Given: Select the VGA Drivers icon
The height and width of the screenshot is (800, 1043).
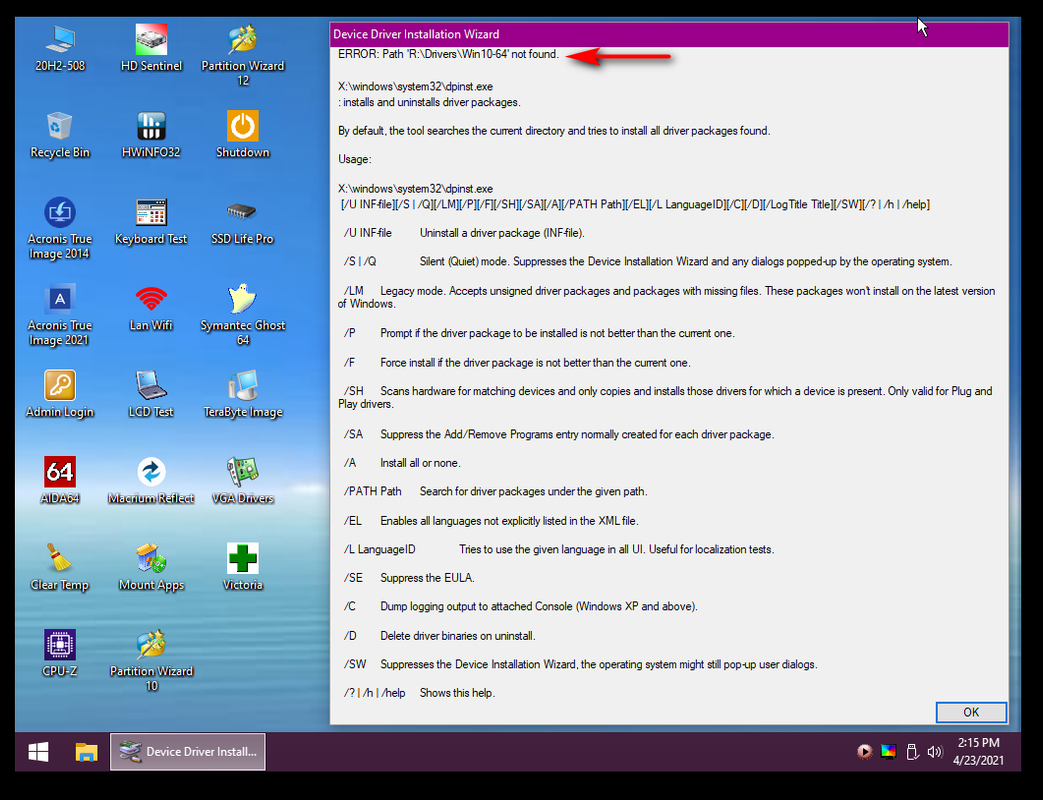Looking at the screenshot, I should pyautogui.click(x=243, y=481).
